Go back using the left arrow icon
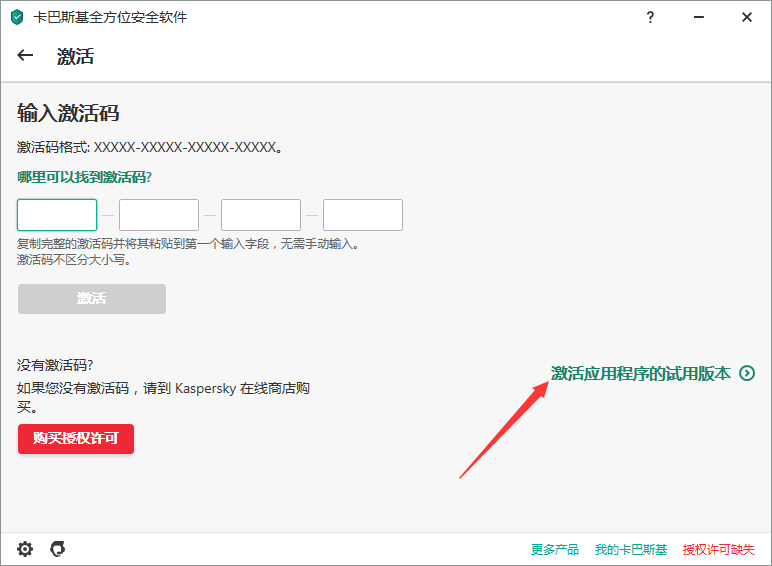Viewport: 772px width, 566px height. [25, 55]
